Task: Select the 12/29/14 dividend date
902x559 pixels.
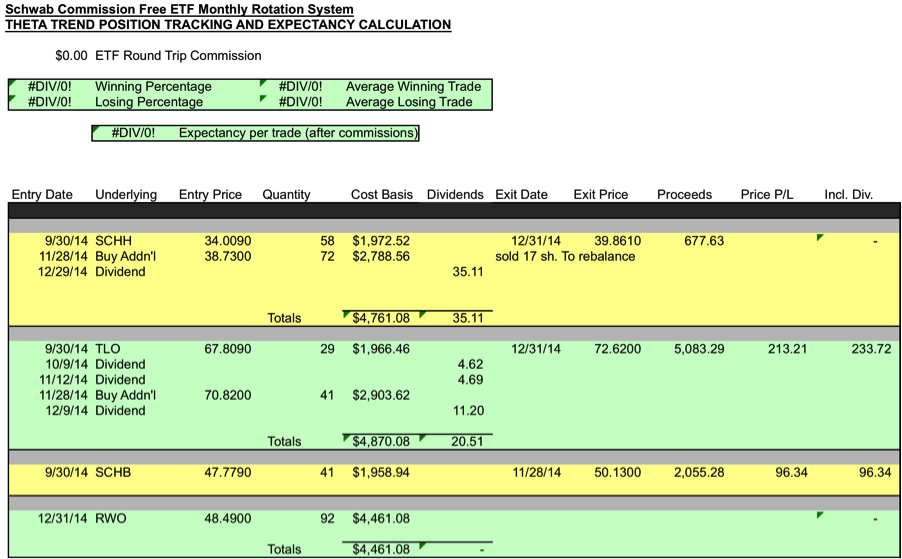Action: (x=63, y=272)
